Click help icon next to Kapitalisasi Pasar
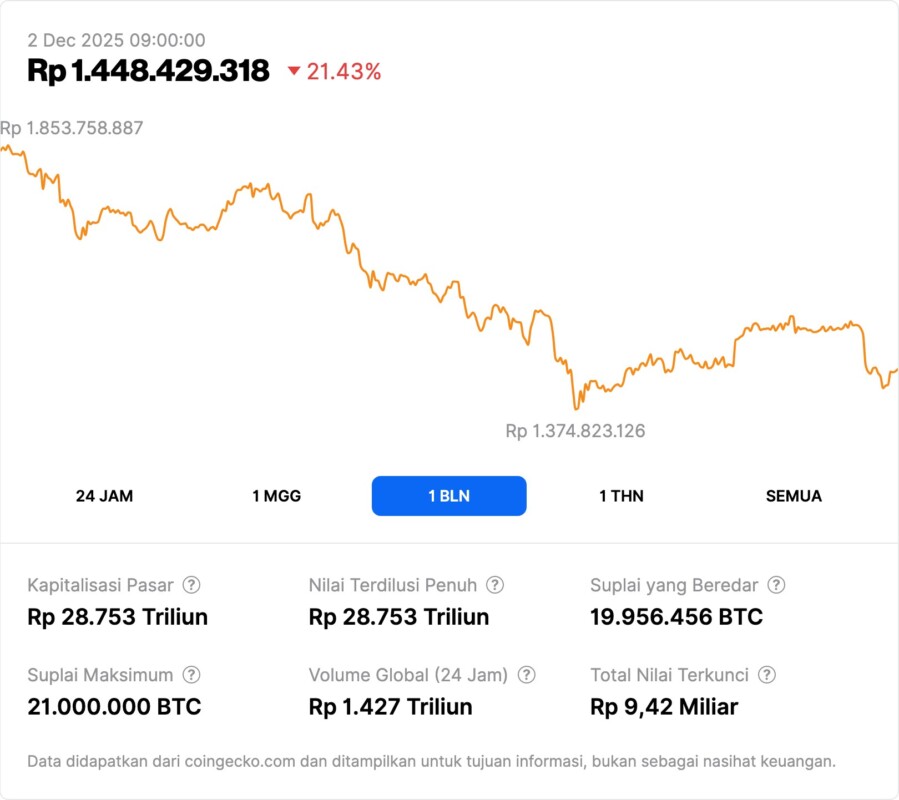Screen dimensions: 899x800 (191, 585)
